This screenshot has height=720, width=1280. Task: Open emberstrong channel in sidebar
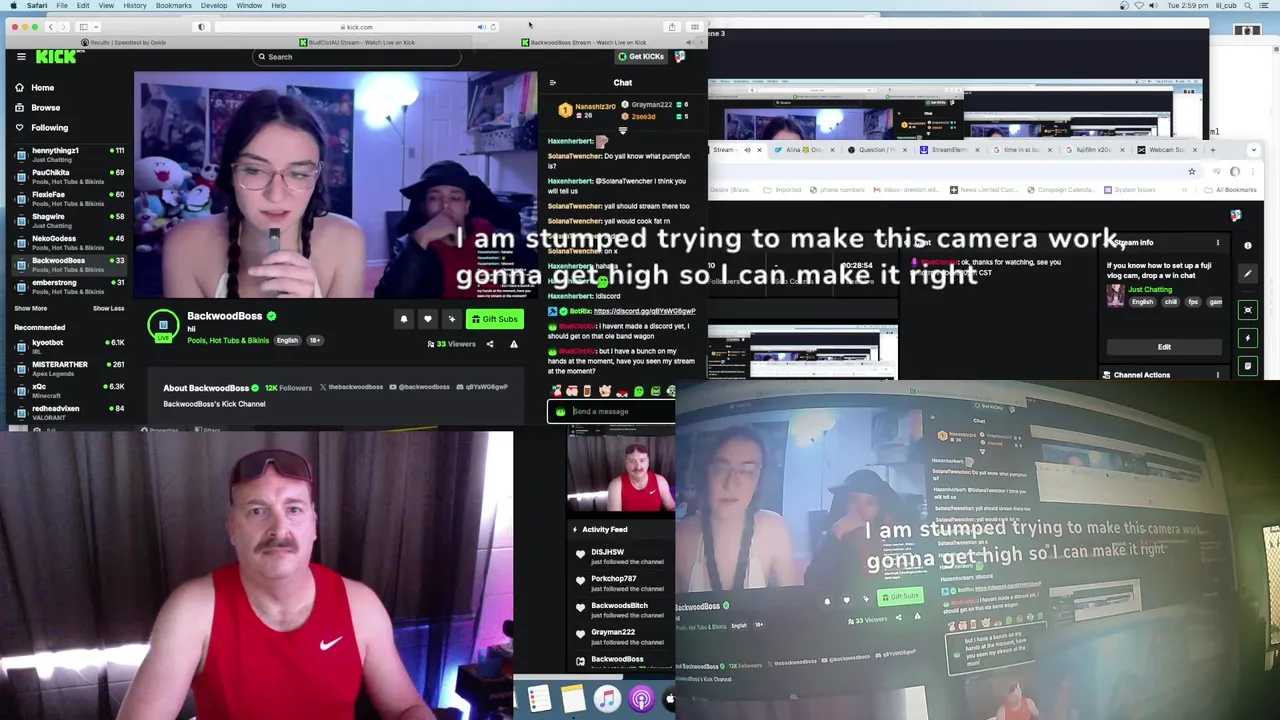pyautogui.click(x=70, y=286)
